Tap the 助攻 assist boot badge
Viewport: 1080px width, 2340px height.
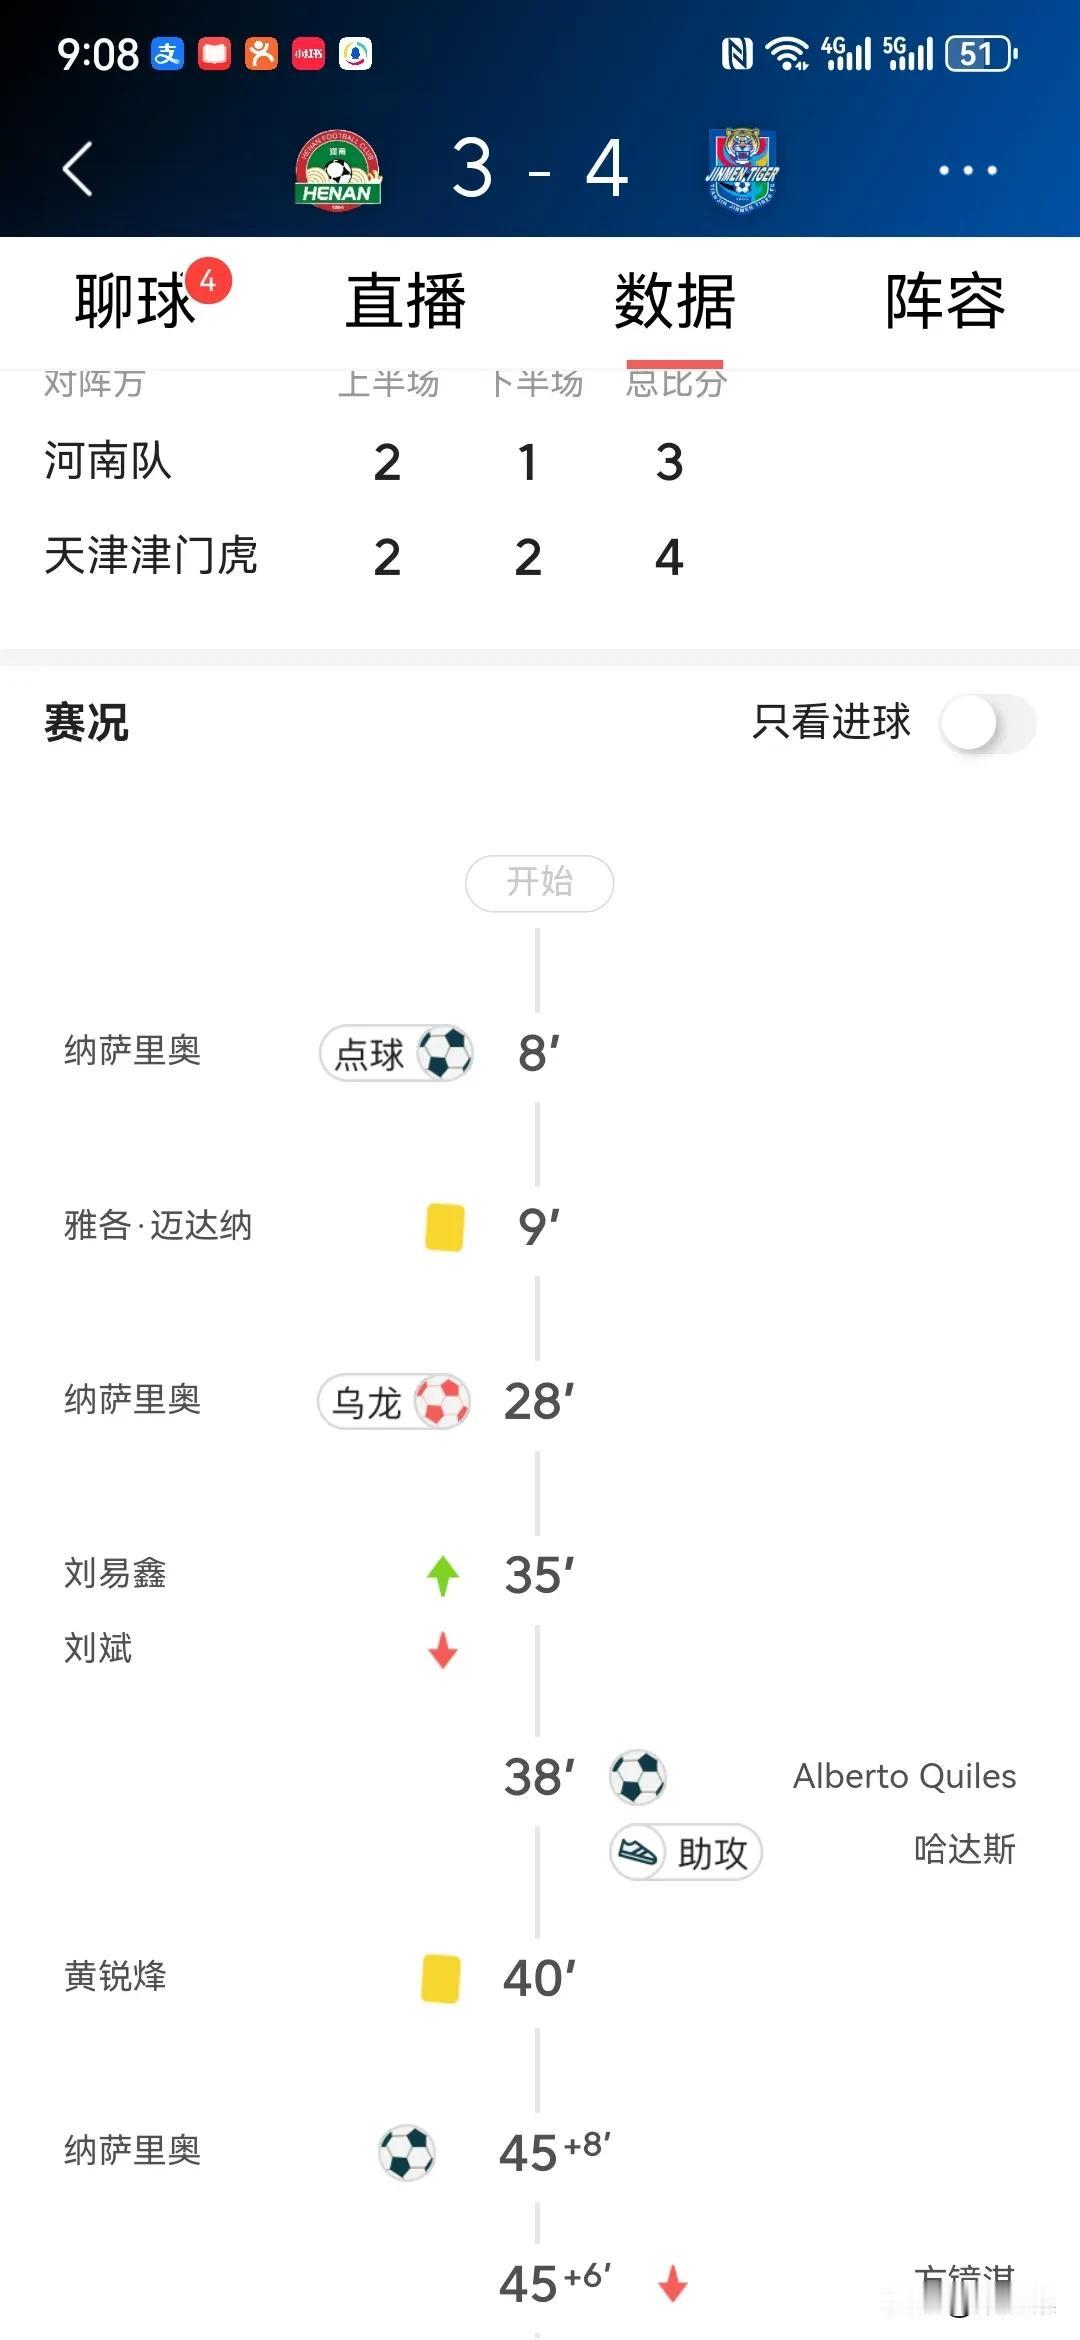click(x=686, y=1852)
